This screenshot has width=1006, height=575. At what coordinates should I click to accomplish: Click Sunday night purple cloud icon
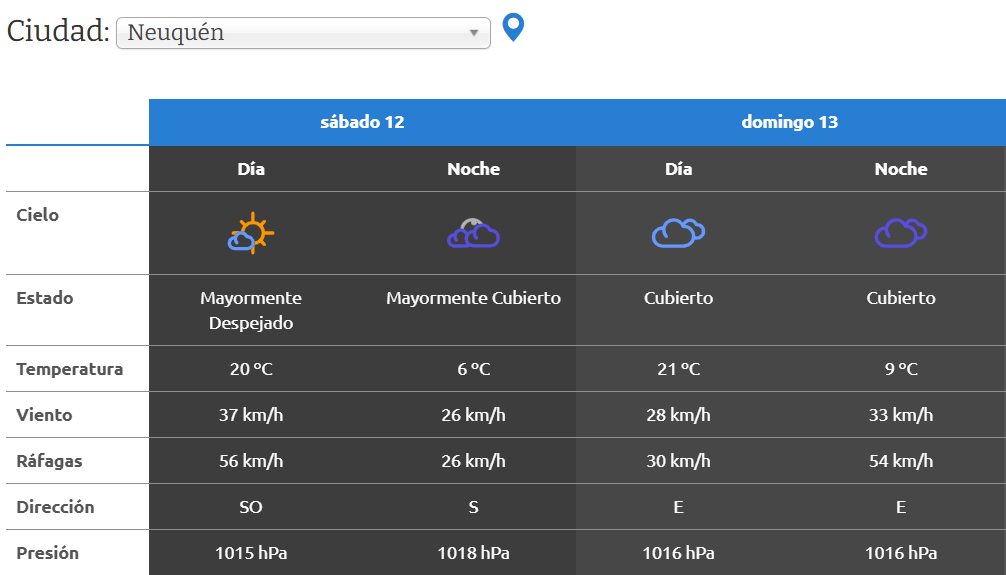coord(900,233)
